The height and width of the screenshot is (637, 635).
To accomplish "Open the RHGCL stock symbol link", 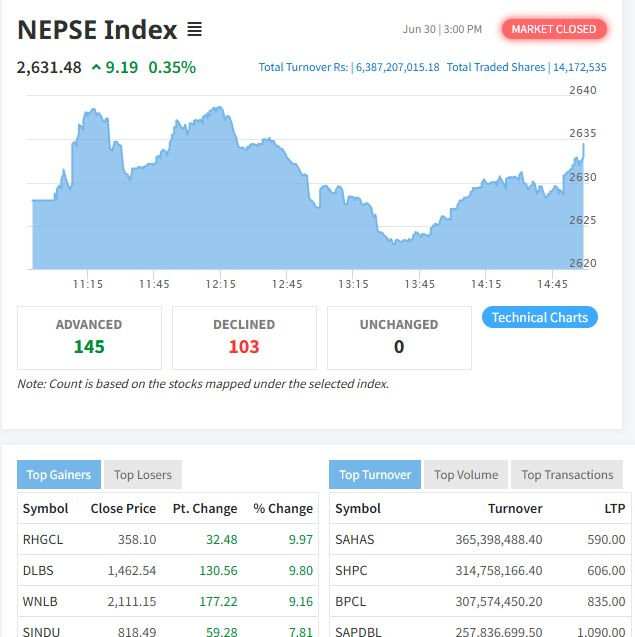I will tap(42, 539).
